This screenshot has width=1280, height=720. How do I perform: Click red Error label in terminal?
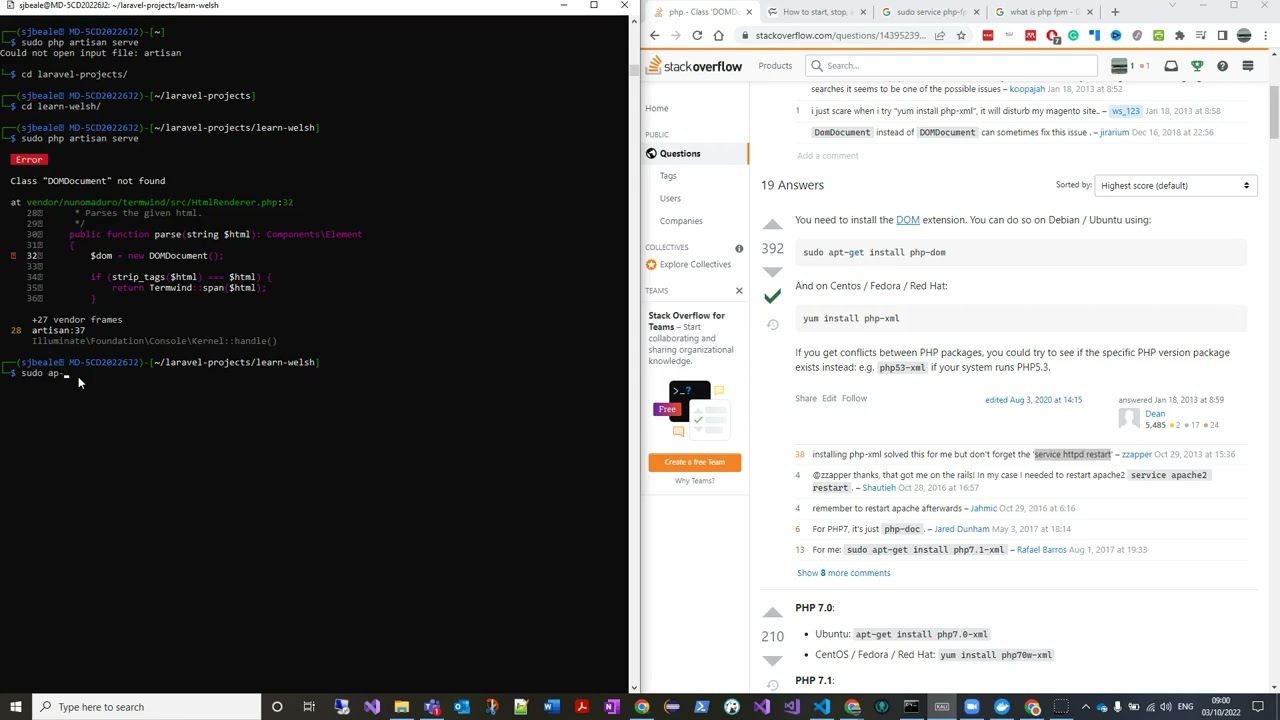pyautogui.click(x=29, y=160)
